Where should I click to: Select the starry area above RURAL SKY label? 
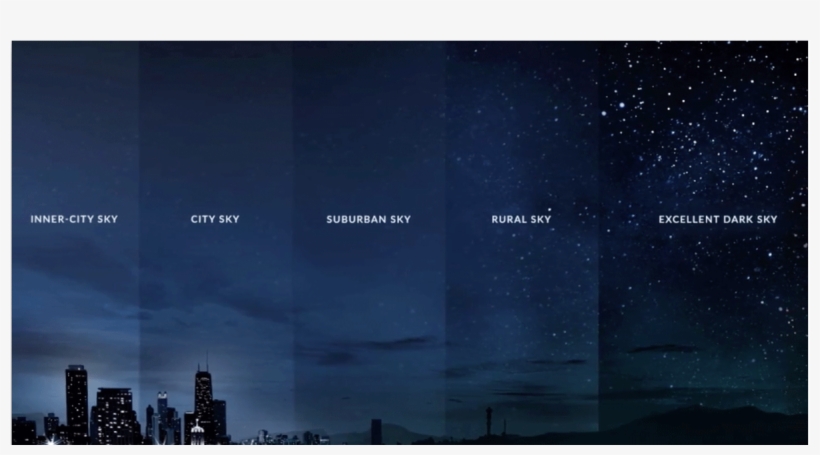pyautogui.click(x=521, y=130)
